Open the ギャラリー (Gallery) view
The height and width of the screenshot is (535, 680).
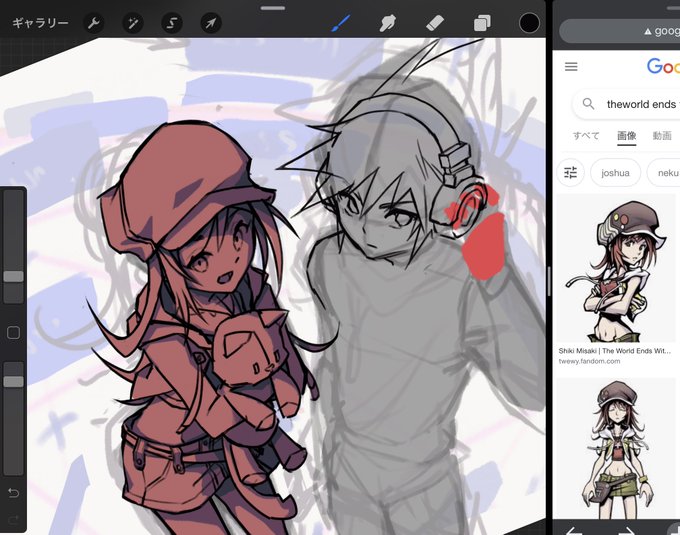40,23
